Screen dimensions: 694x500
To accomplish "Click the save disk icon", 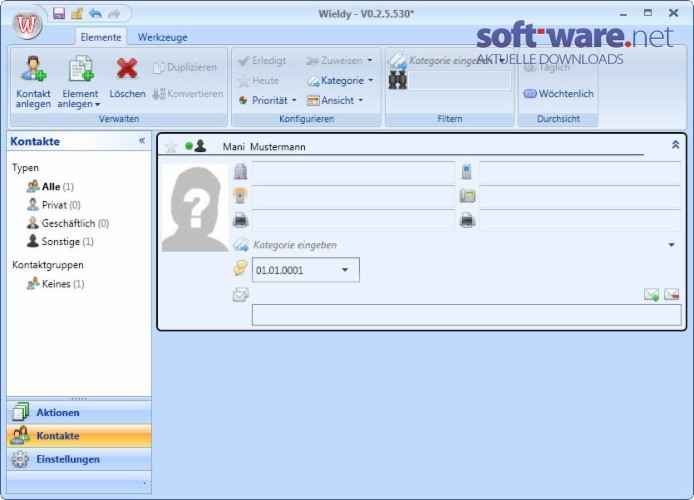I will [59, 13].
